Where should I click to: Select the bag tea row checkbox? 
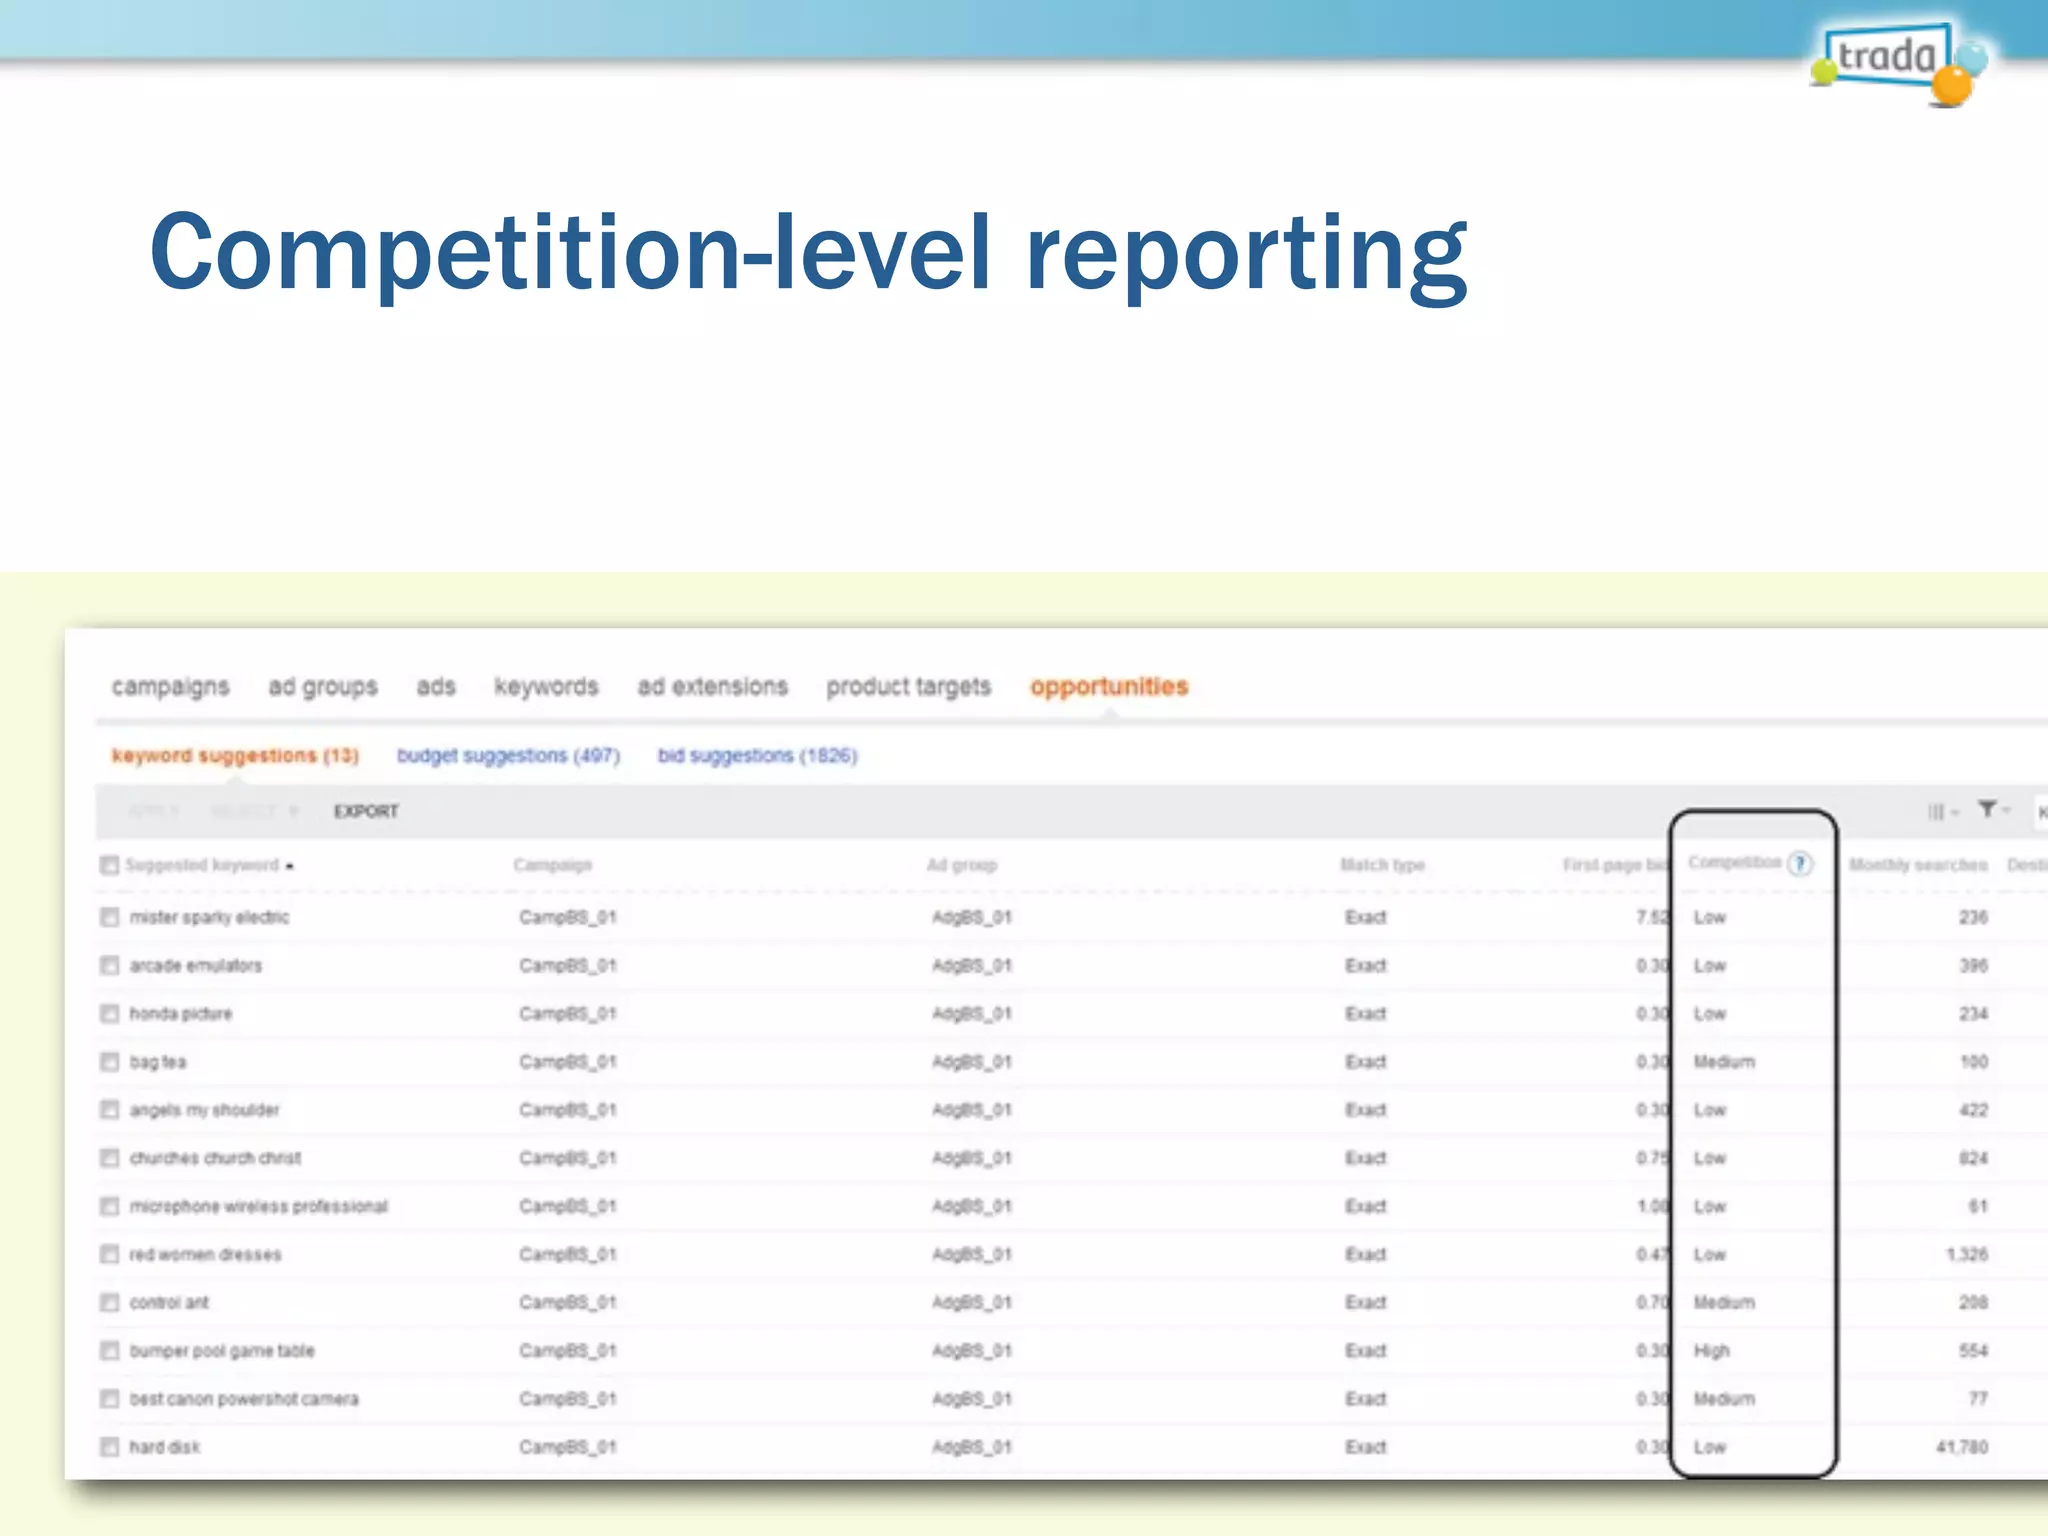coord(109,1062)
